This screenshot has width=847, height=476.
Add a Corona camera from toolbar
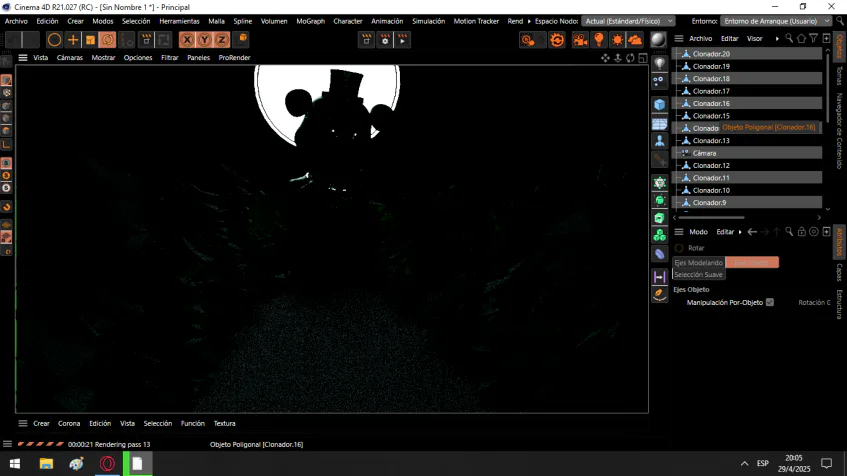(580, 39)
